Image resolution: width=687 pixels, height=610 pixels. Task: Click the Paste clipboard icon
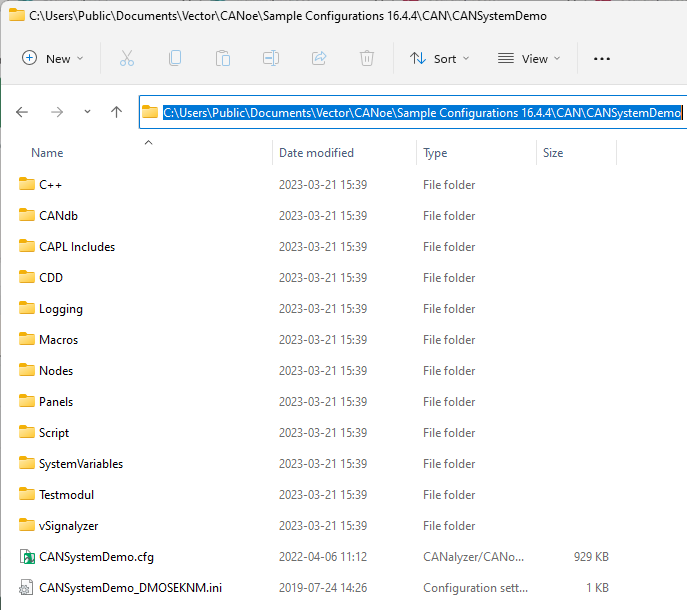pos(223,58)
